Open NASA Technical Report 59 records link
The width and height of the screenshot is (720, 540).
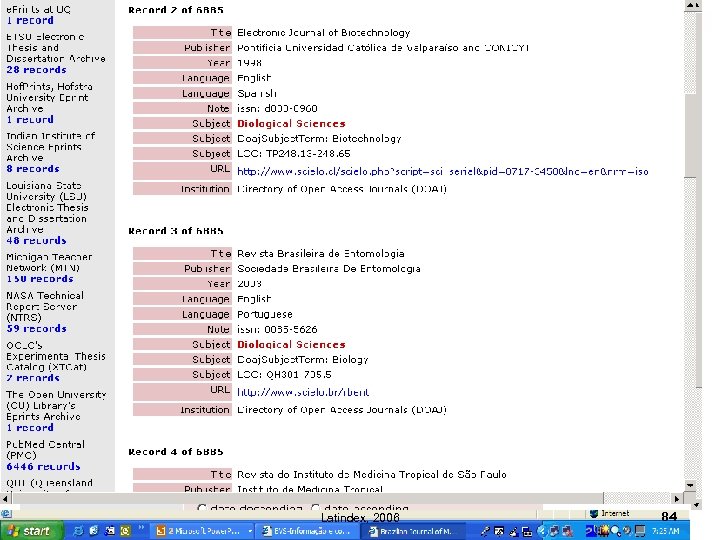36,329
